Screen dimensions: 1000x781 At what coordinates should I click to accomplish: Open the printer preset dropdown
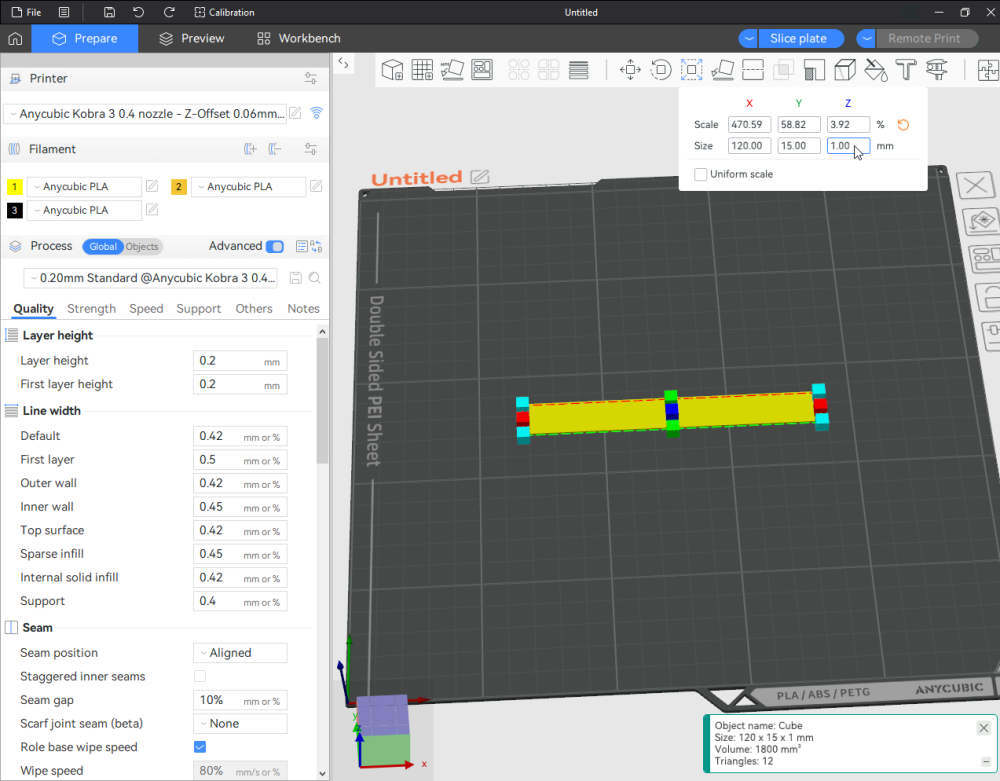point(145,113)
